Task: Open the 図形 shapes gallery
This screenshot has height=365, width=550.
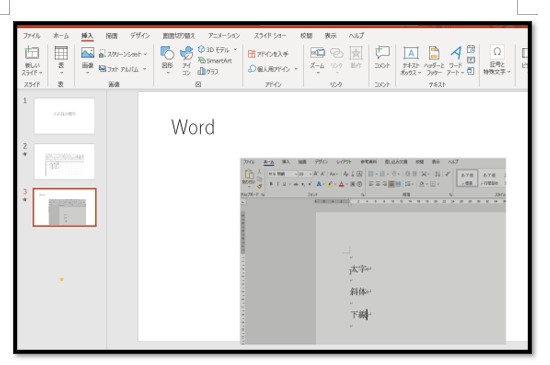Action: point(167,60)
